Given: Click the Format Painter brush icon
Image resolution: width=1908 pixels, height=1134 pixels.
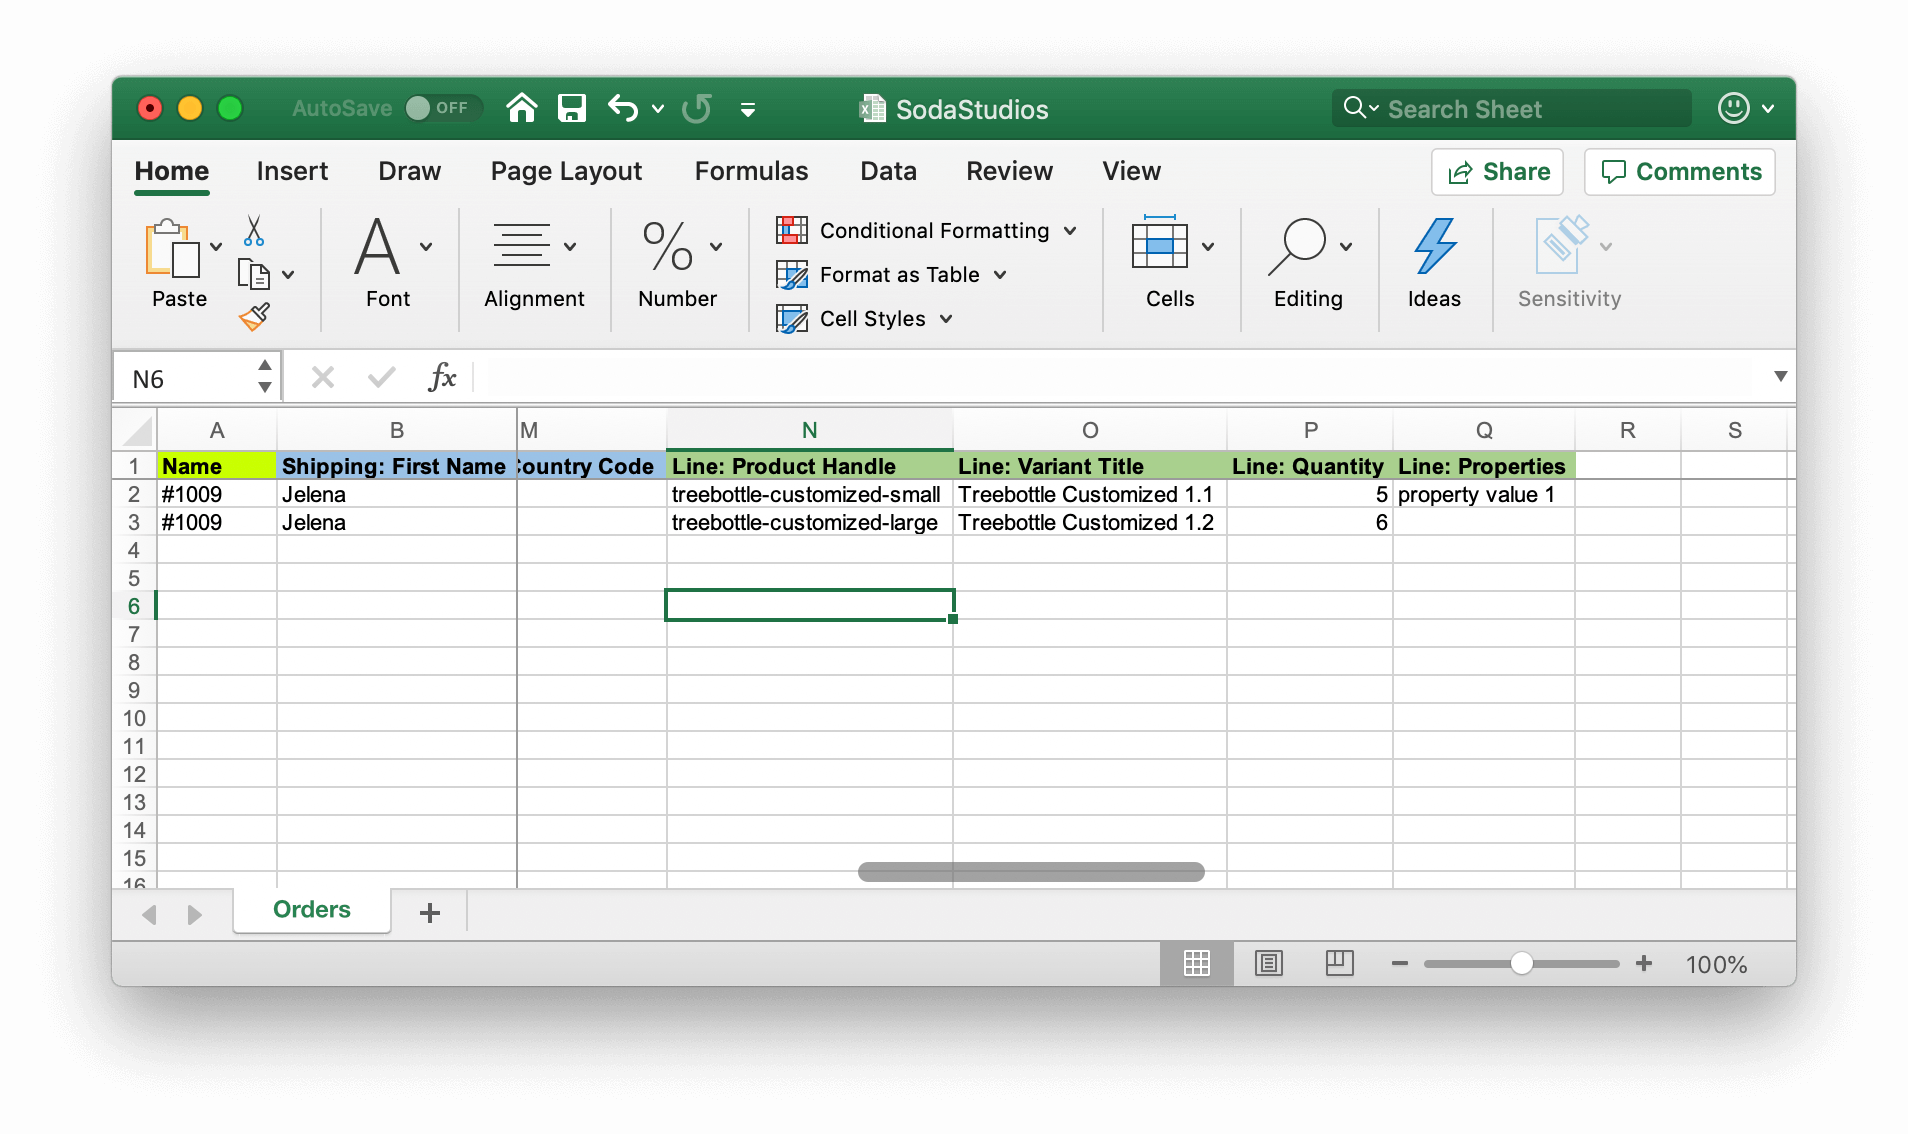Looking at the screenshot, I should click(x=254, y=317).
